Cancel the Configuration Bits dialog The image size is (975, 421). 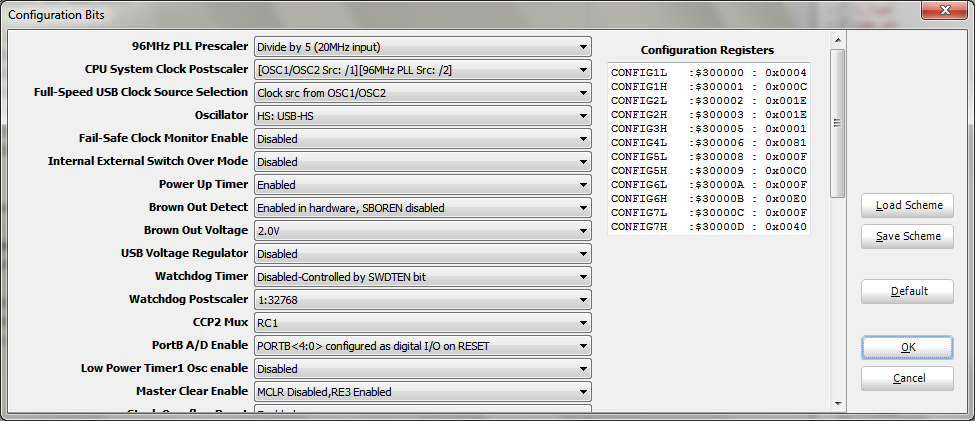point(908,379)
